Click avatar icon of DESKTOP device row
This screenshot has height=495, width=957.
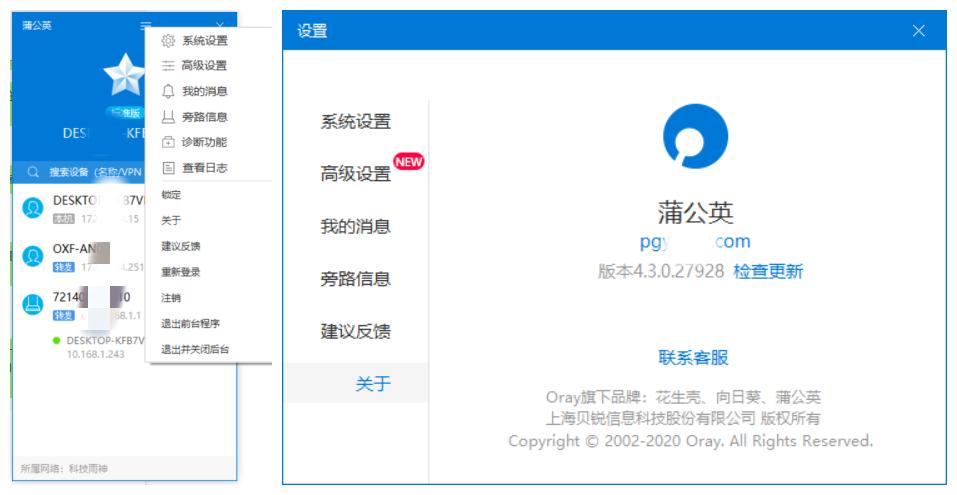33,208
